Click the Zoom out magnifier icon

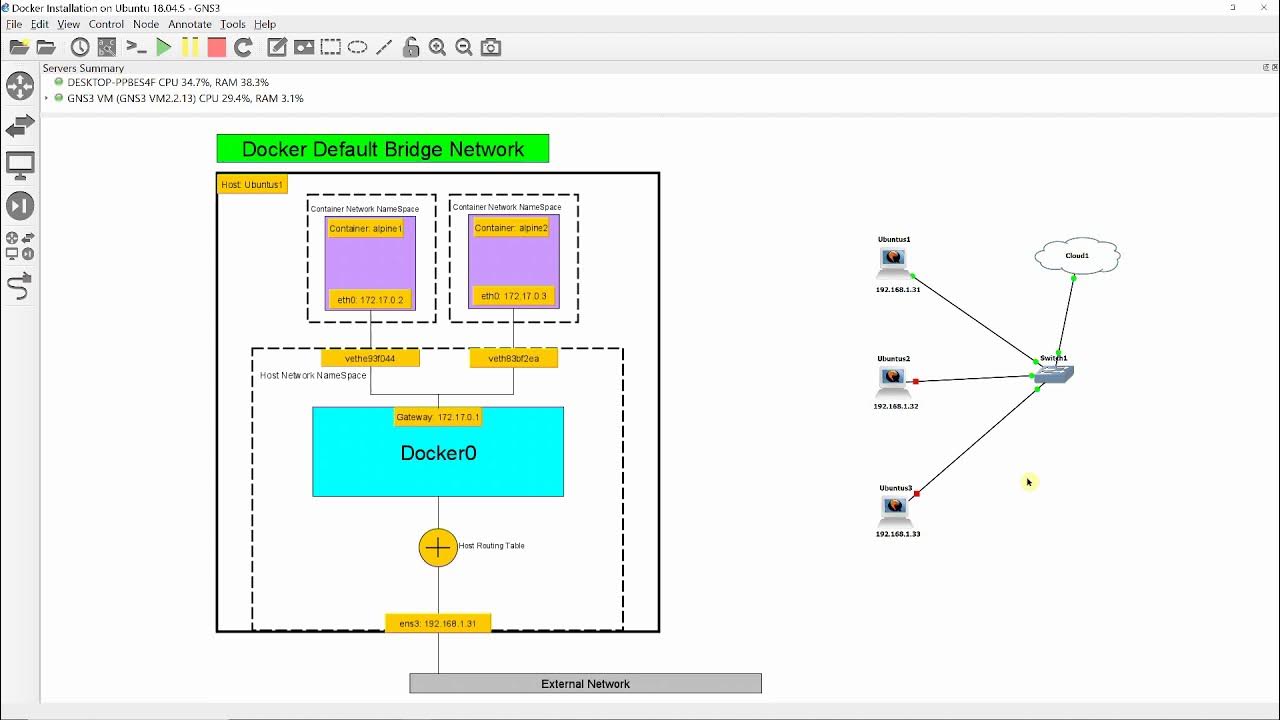tap(464, 47)
